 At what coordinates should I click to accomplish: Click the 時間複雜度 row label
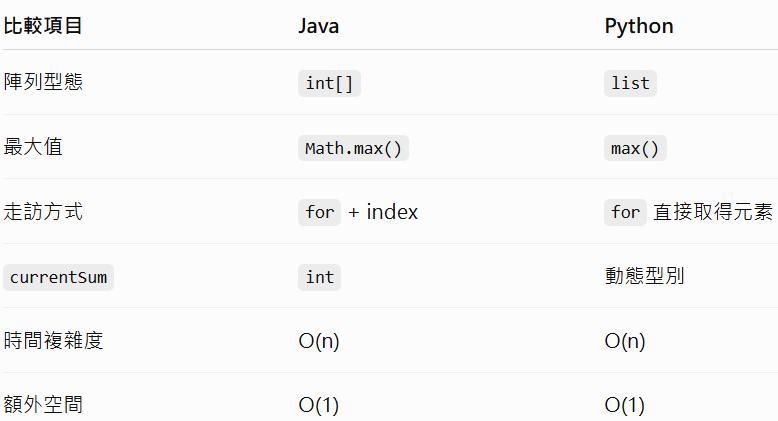pos(53,341)
